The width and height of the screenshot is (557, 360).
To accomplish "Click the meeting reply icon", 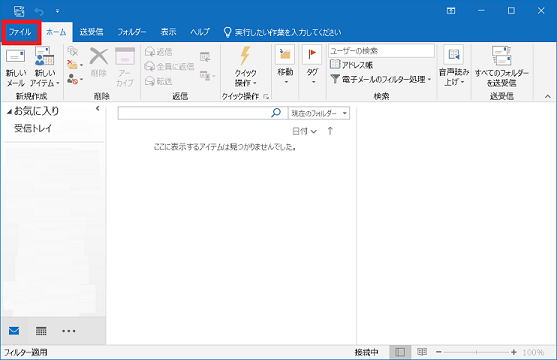I will pyautogui.click(x=205, y=57).
